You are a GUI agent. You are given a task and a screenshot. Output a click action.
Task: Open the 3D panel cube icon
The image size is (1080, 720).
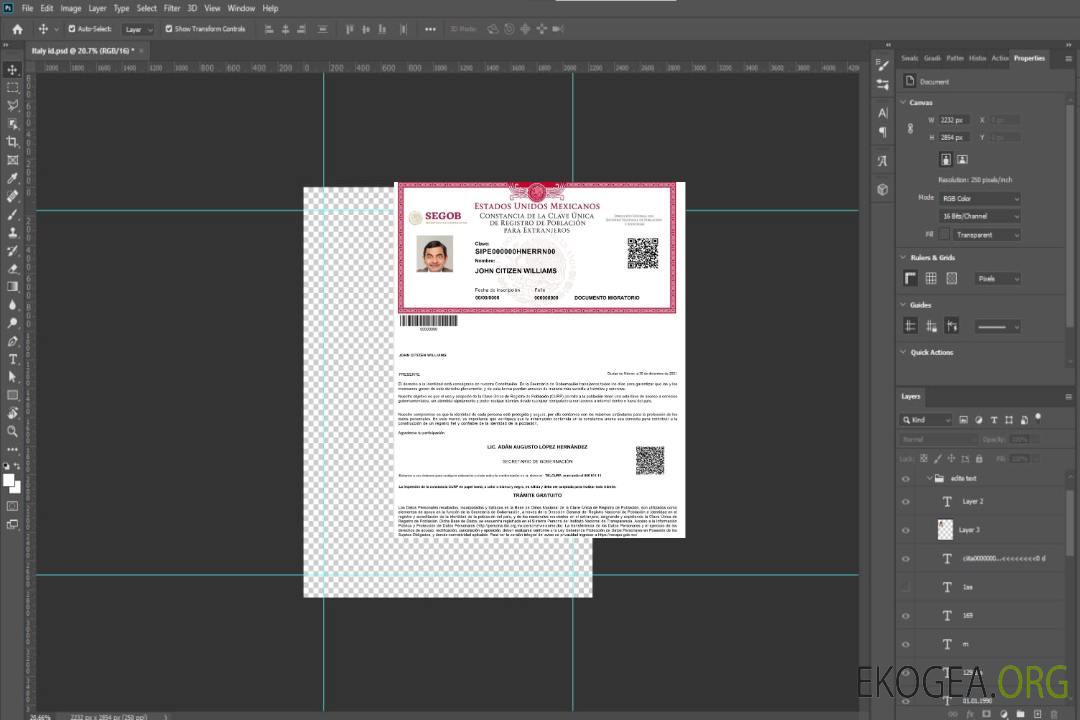[882, 189]
